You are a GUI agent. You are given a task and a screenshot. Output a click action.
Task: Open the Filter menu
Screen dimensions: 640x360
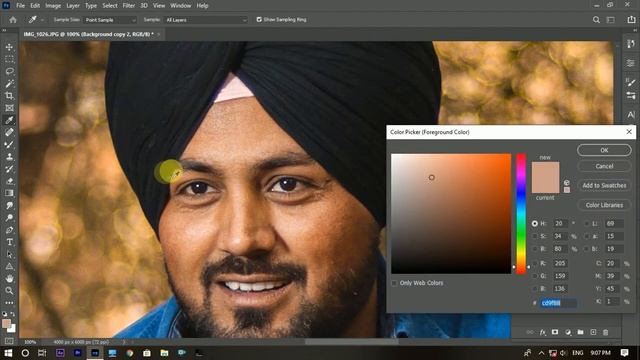pos(129,6)
